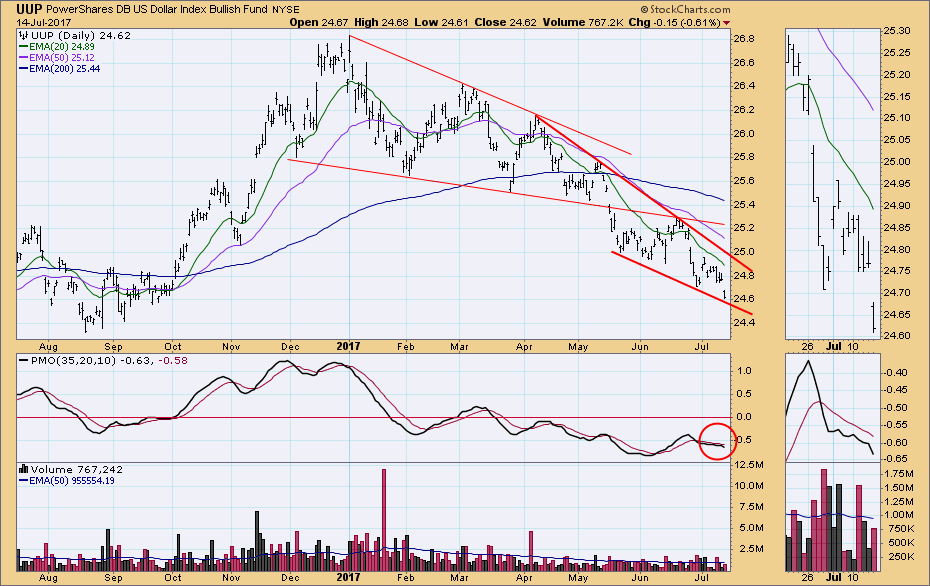Click the 7.5M volume axis label
The width and height of the screenshot is (930, 586).
(x=751, y=507)
